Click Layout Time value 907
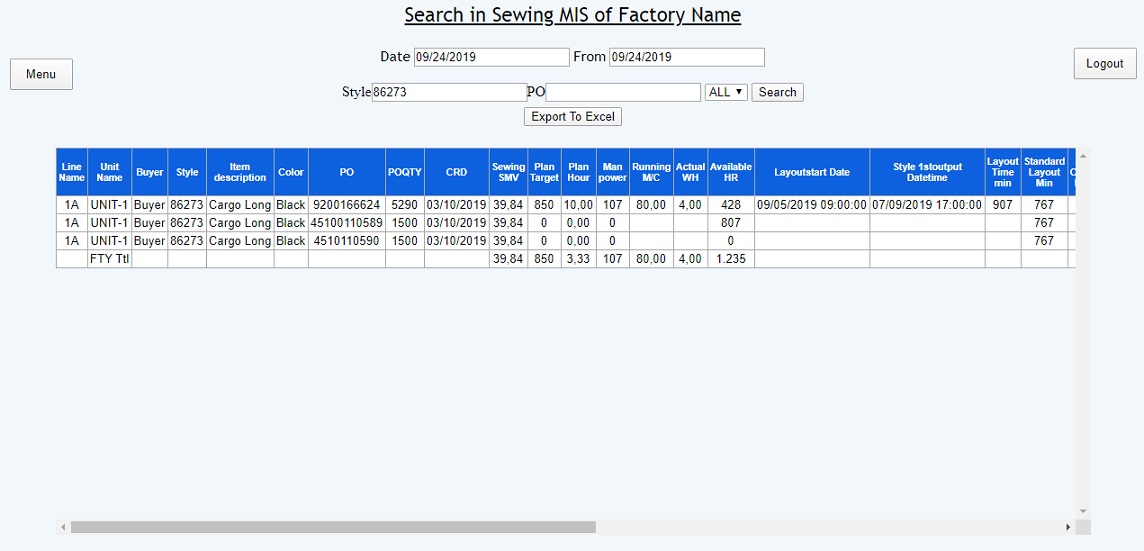The image size is (1144, 551). pyautogui.click(x=1003, y=205)
